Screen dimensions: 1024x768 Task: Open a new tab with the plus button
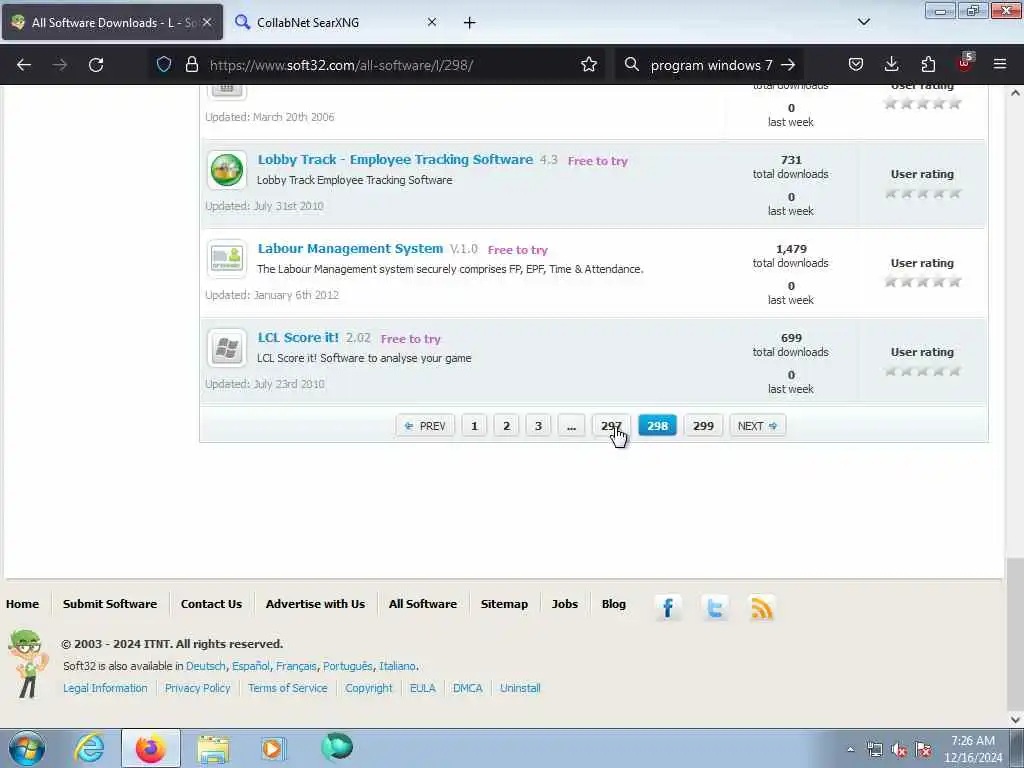[x=470, y=23]
